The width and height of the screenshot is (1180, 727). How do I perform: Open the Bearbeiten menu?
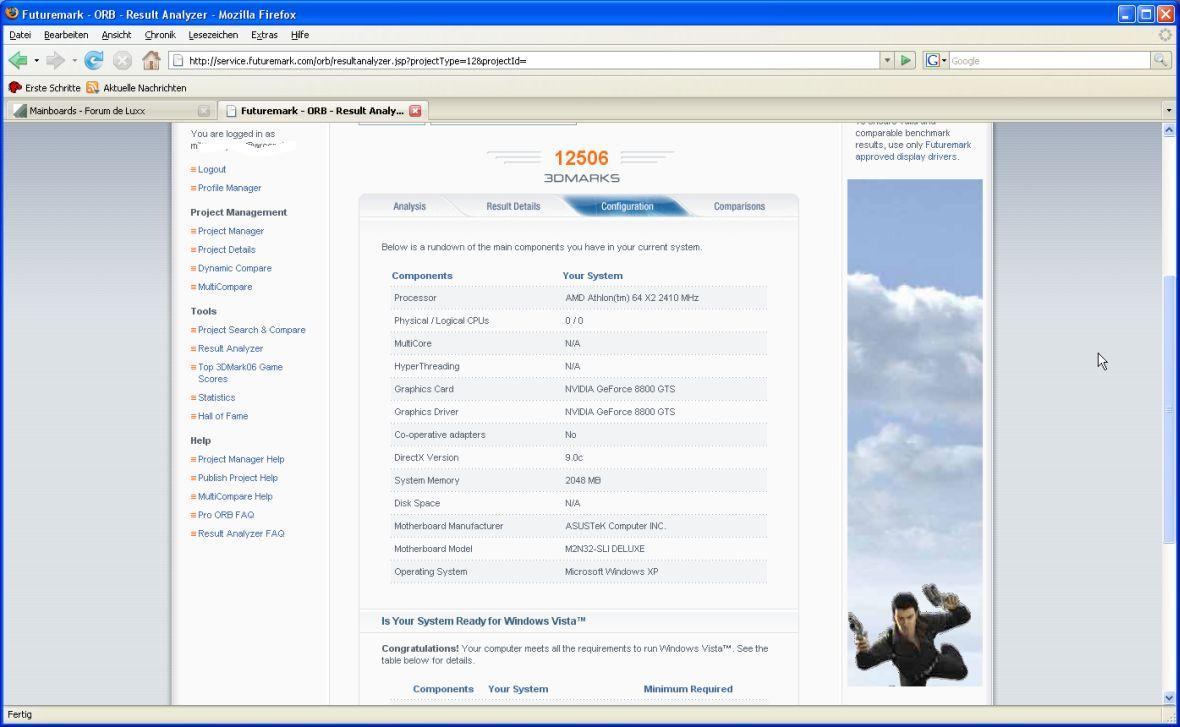[66, 35]
